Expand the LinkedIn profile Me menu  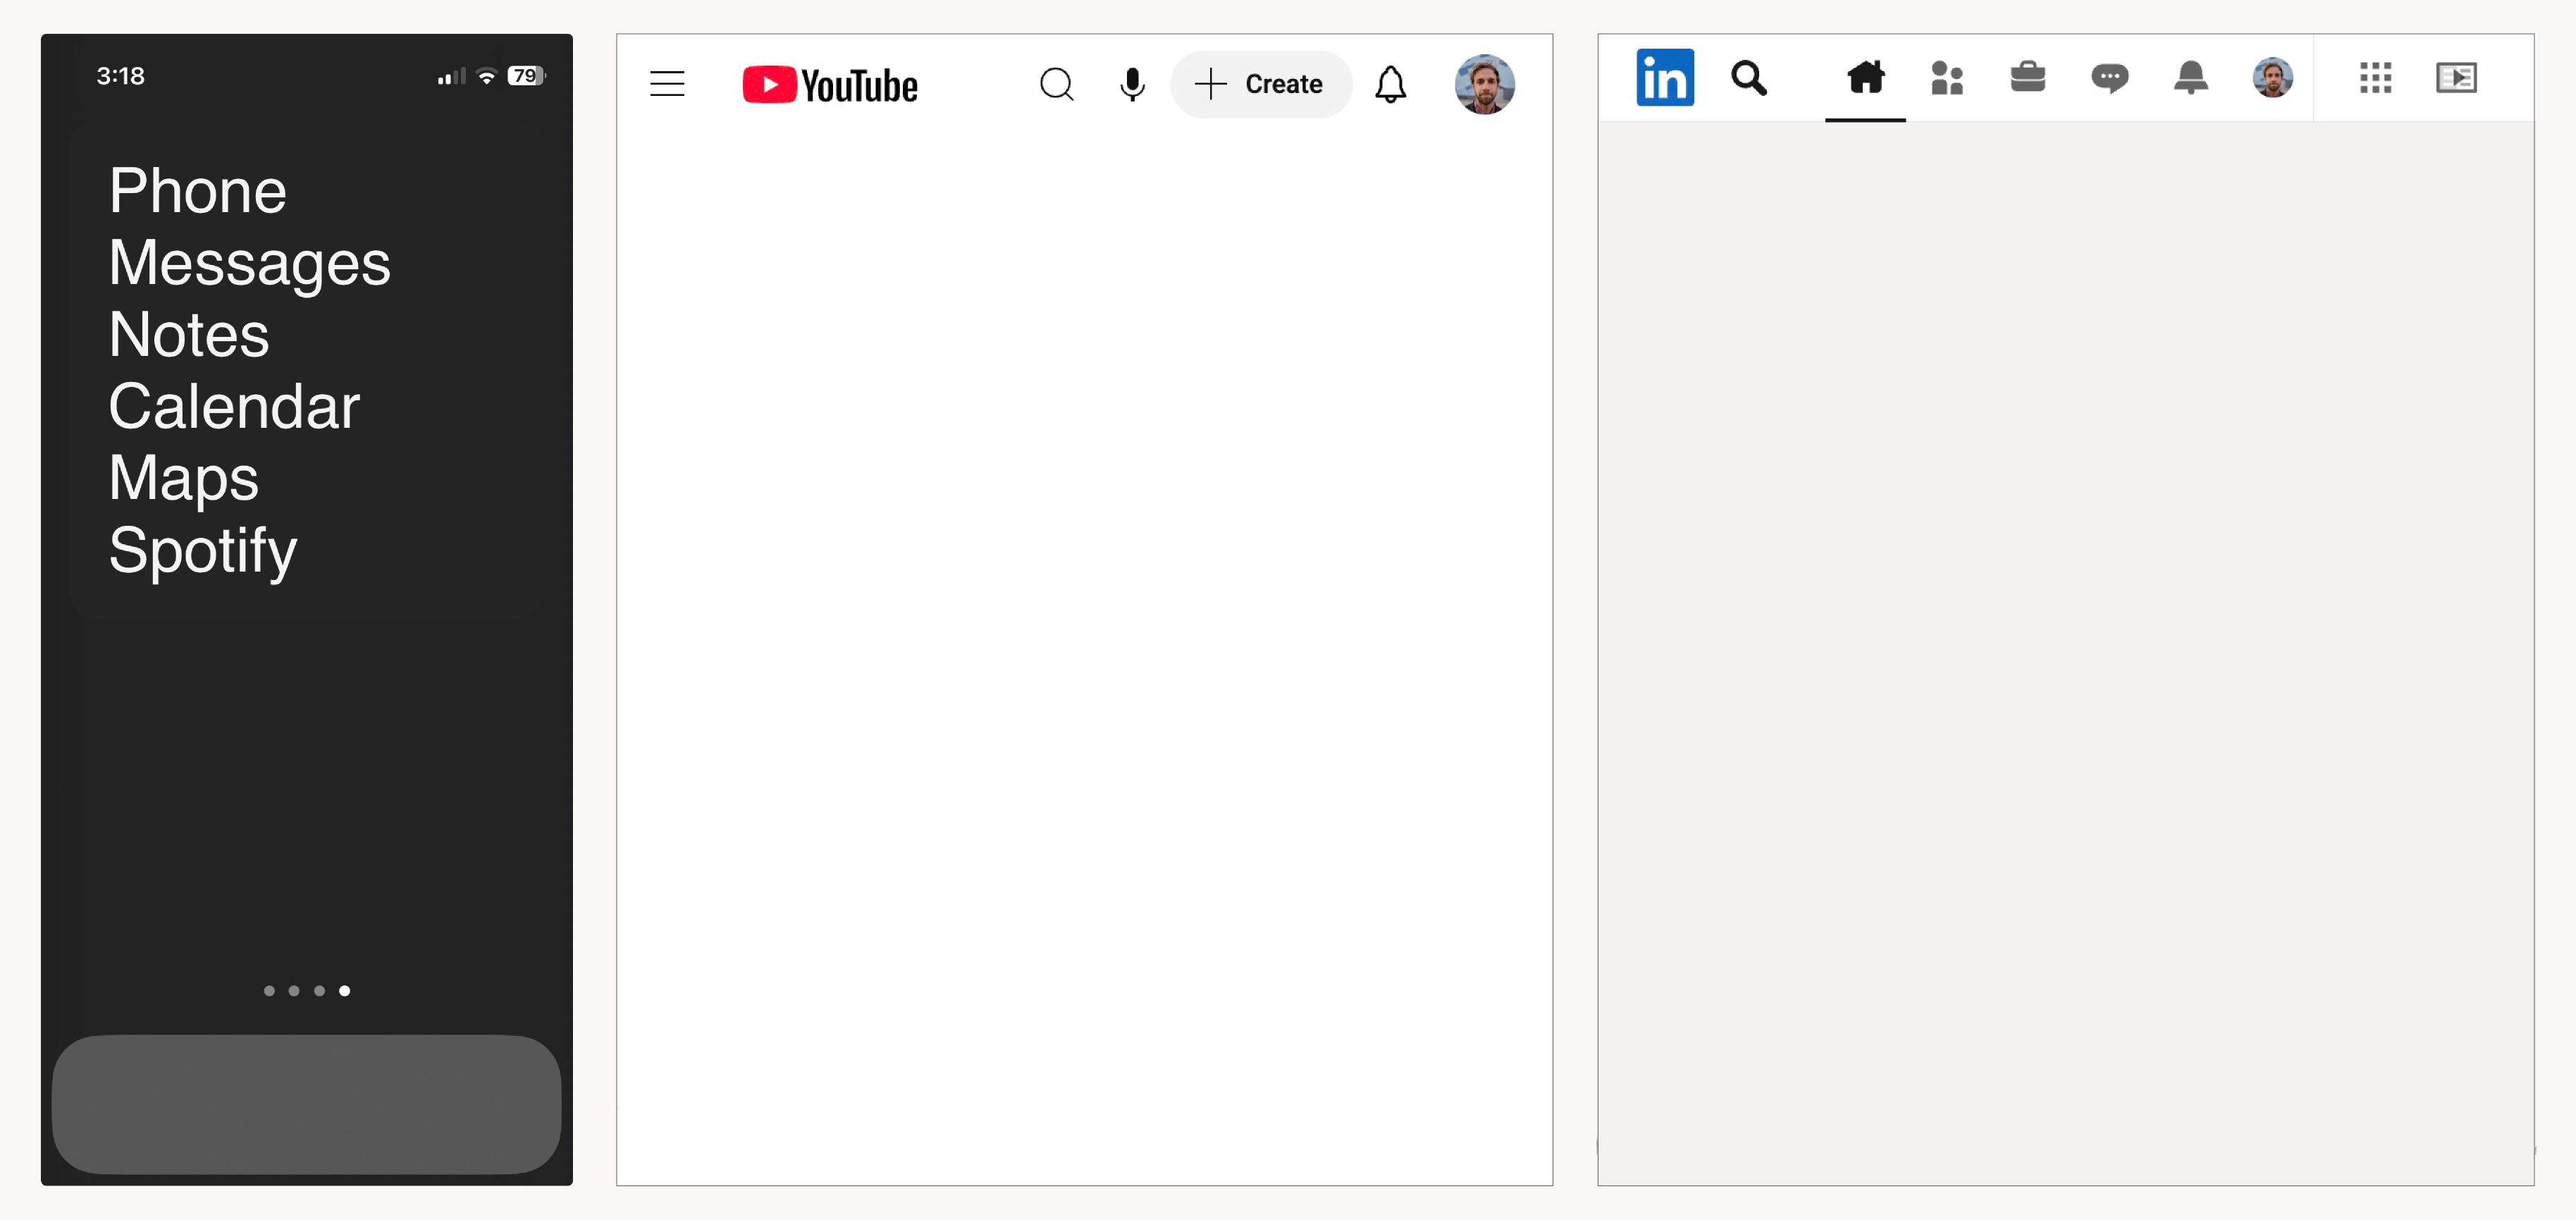pos(2272,77)
